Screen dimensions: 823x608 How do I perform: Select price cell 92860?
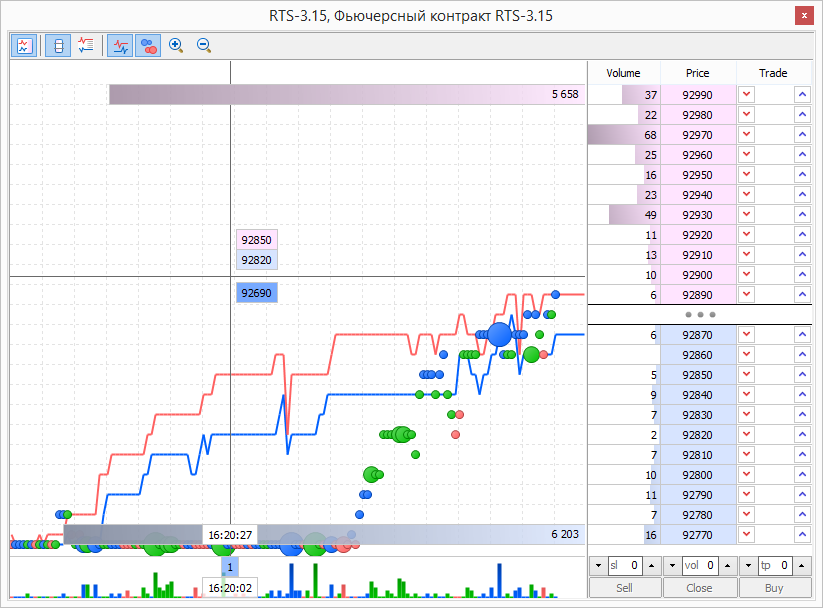[x=698, y=355]
